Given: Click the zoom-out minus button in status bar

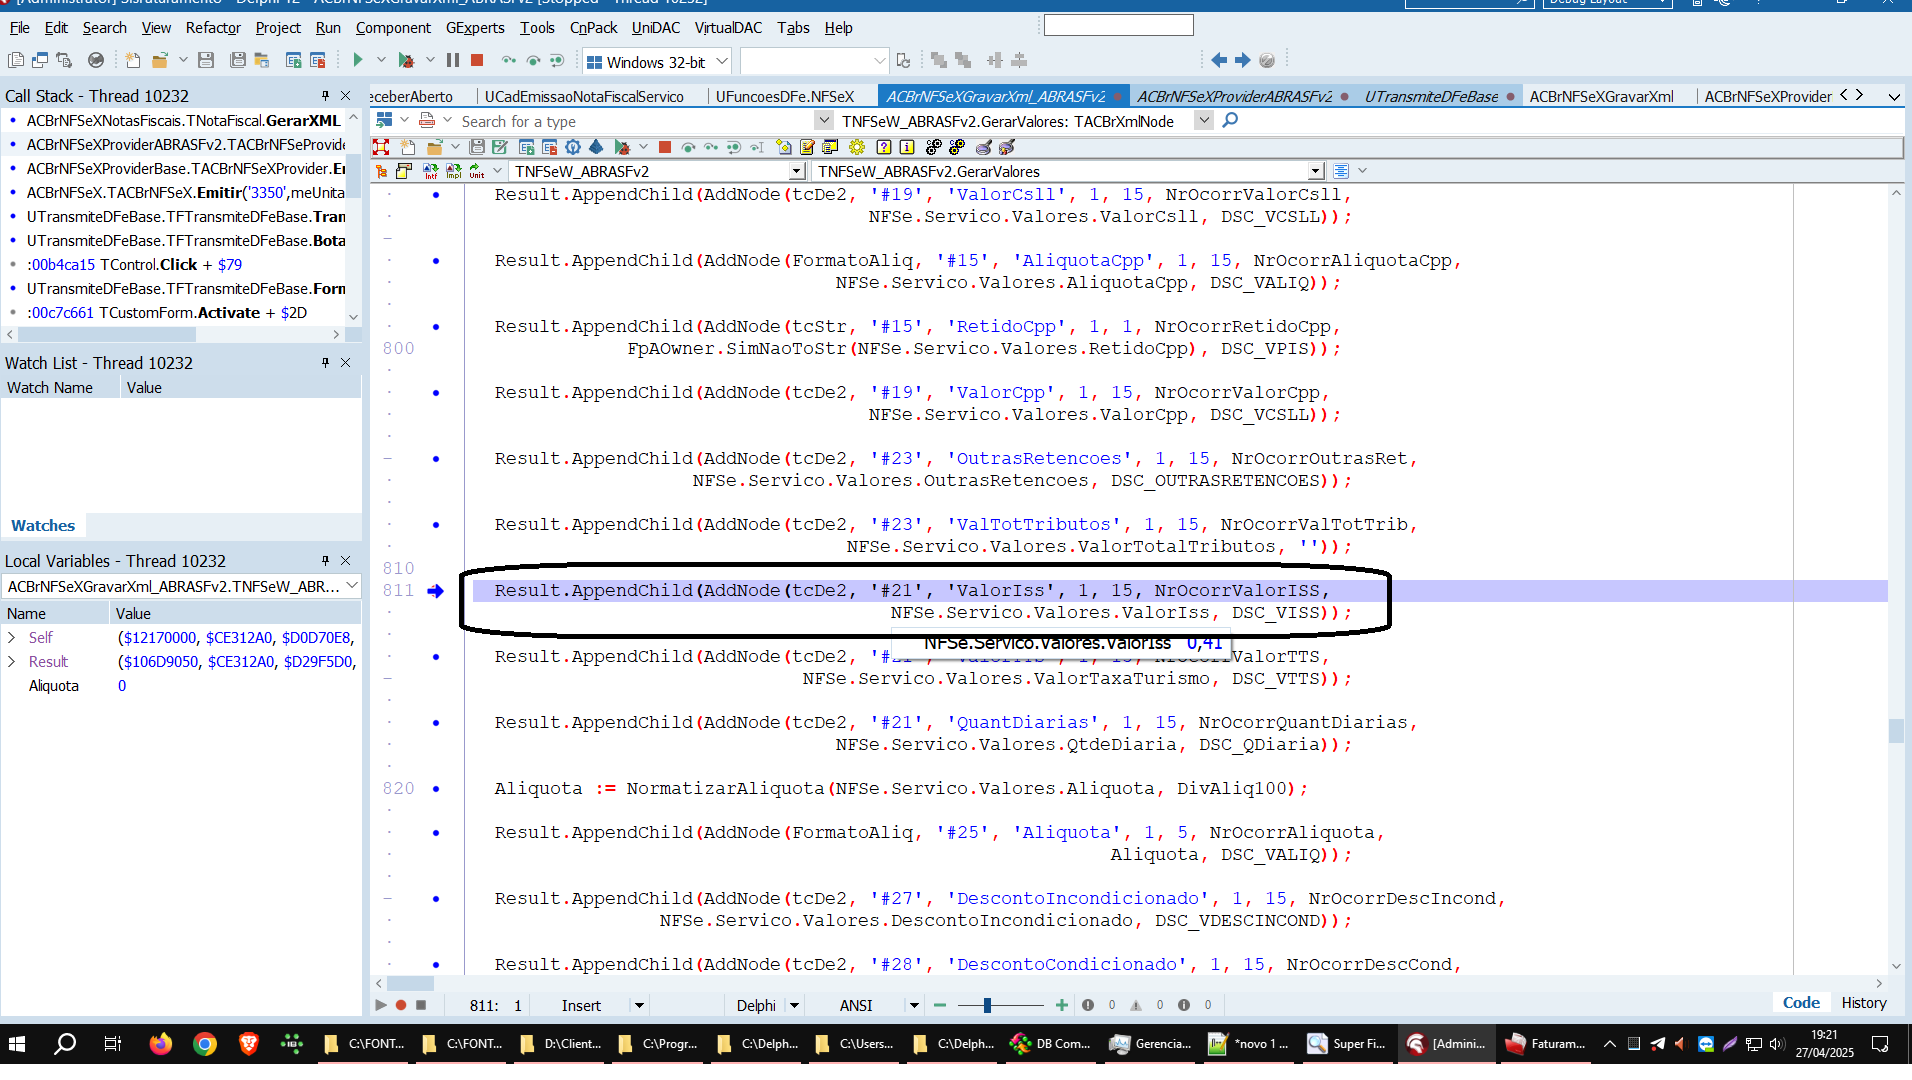Looking at the screenshot, I should click(x=939, y=1005).
